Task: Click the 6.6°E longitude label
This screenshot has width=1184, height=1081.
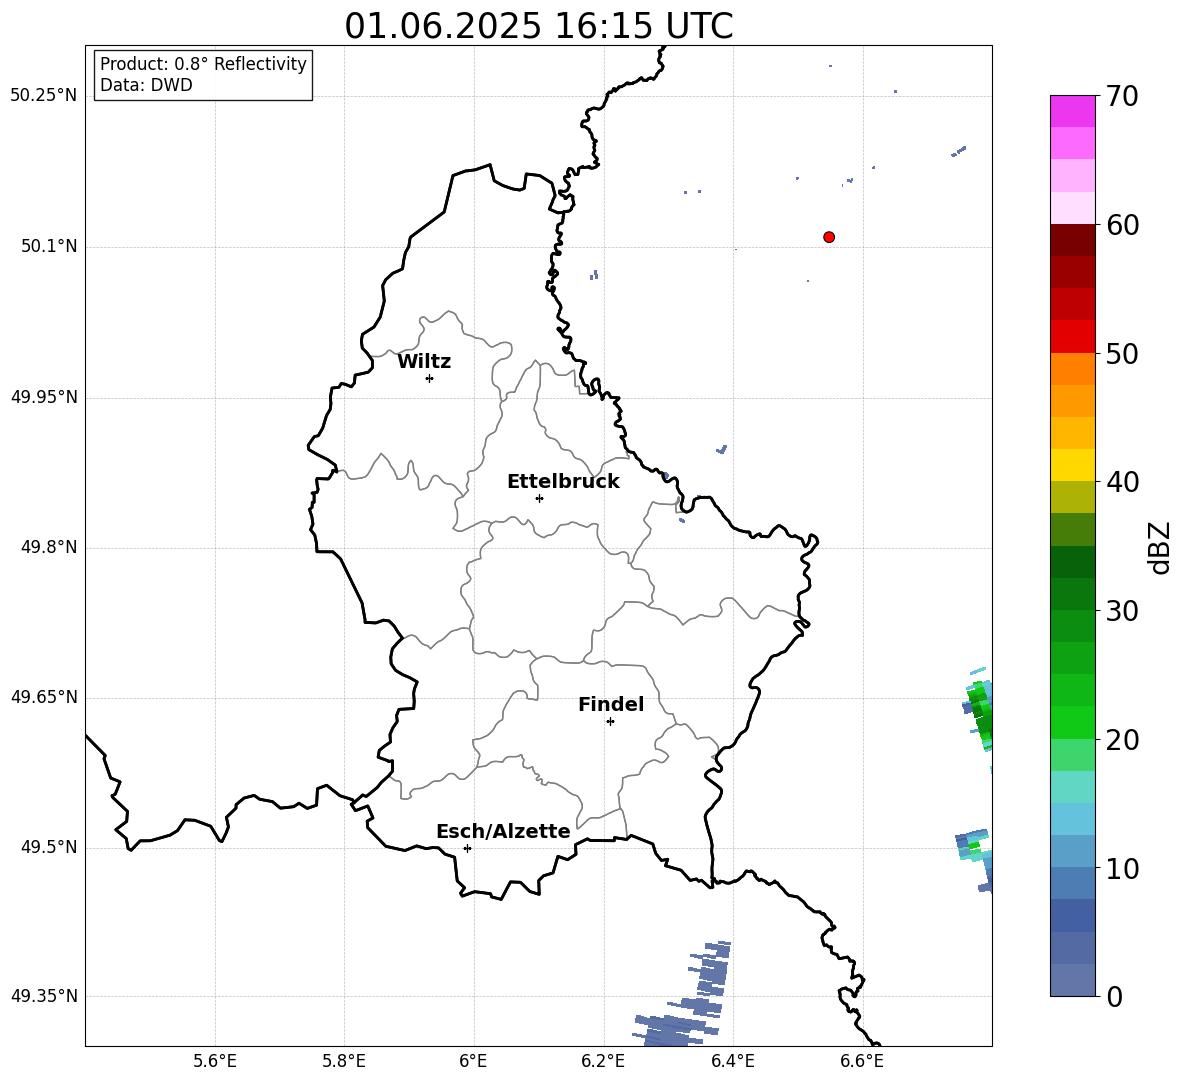Action: pos(862,1061)
